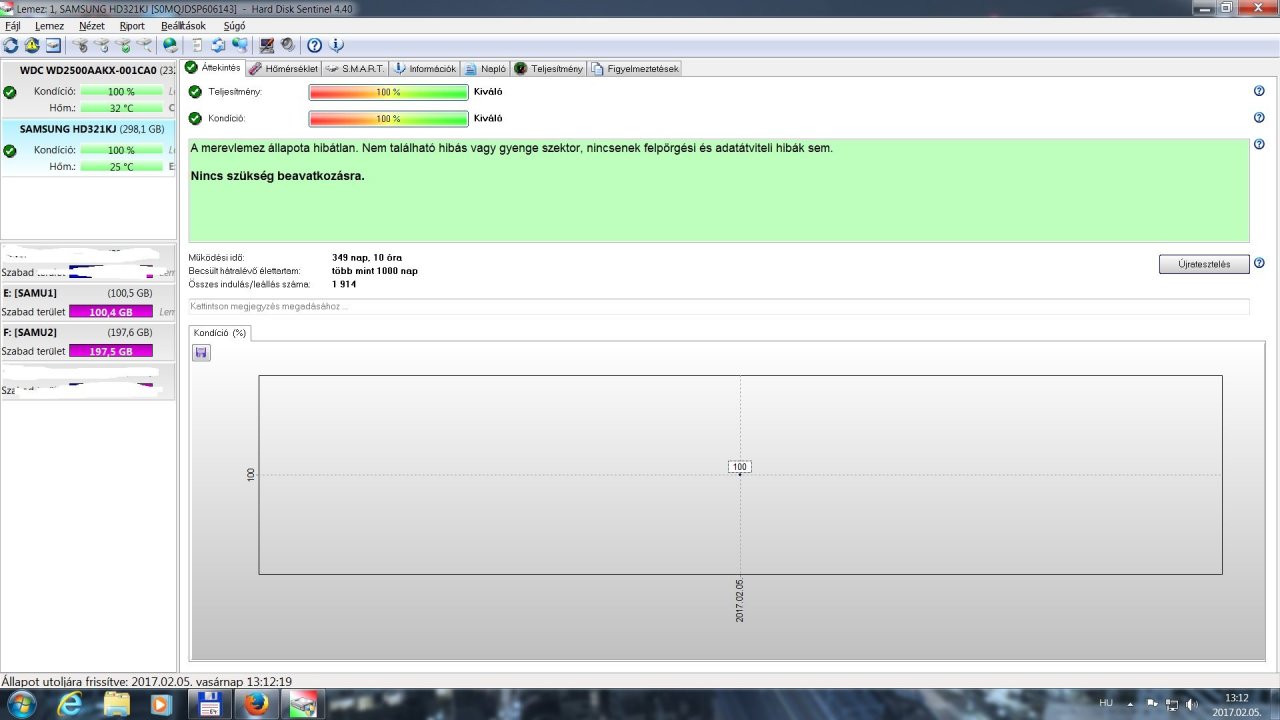Click the main Kondíció 100 % gradient bar

pos(389,118)
